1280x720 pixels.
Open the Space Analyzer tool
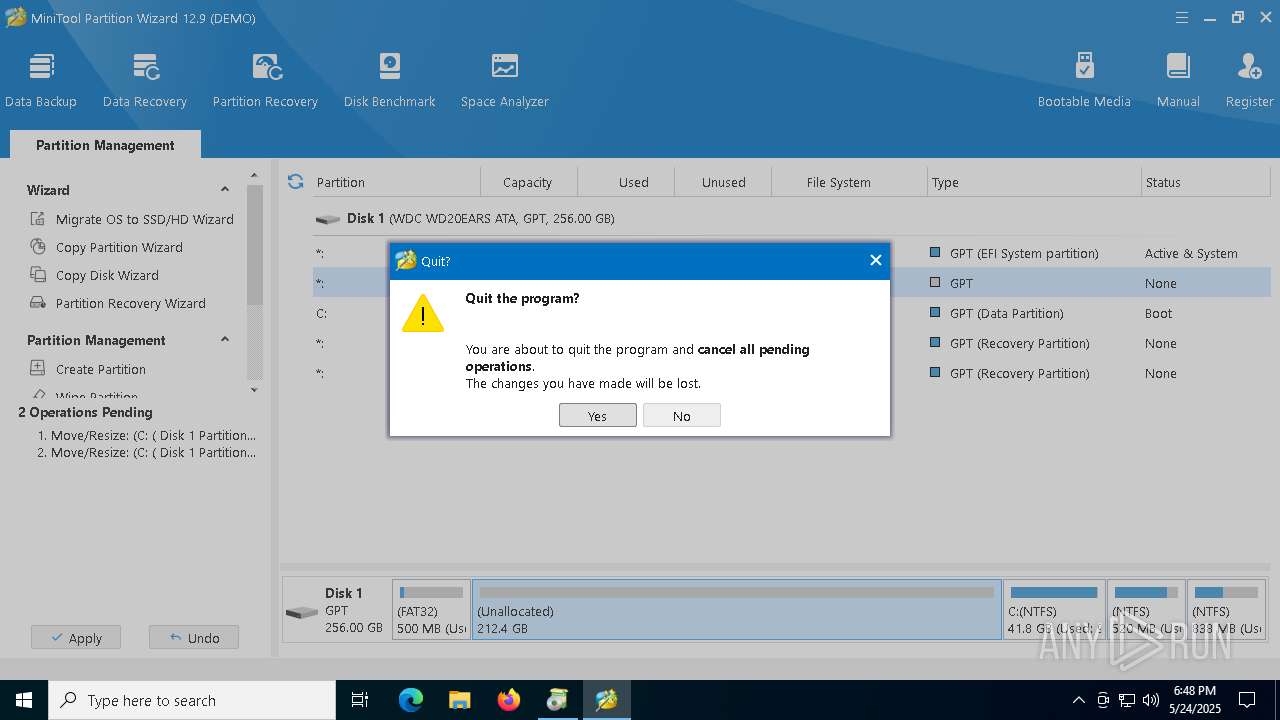505,80
